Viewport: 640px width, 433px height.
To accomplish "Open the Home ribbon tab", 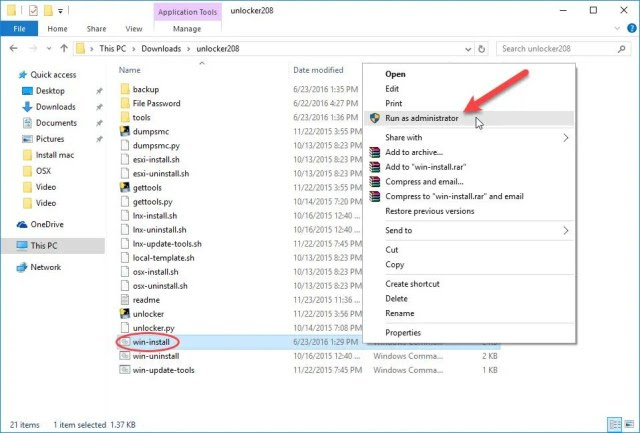I will click(57, 29).
